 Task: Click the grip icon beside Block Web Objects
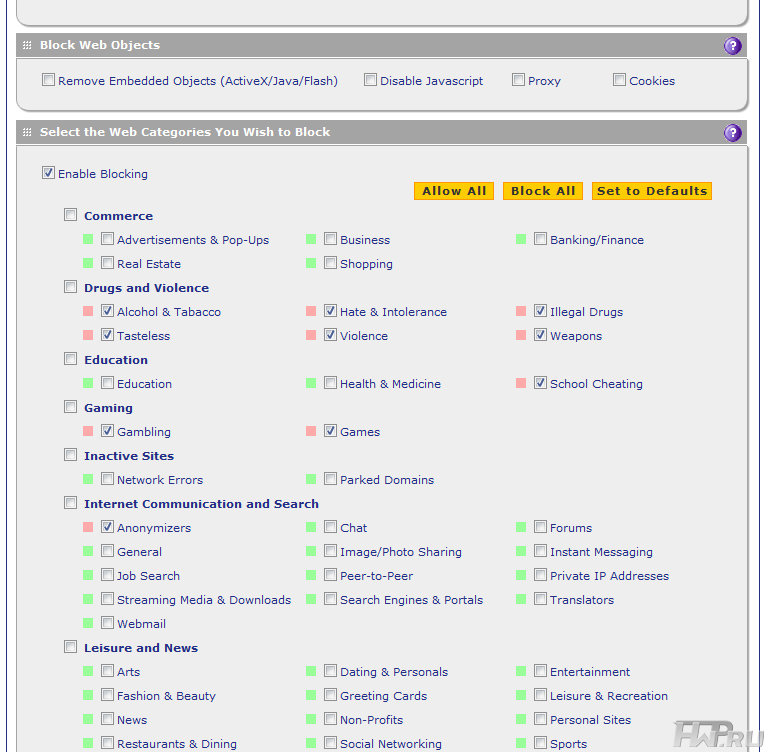pyautogui.click(x=28, y=45)
